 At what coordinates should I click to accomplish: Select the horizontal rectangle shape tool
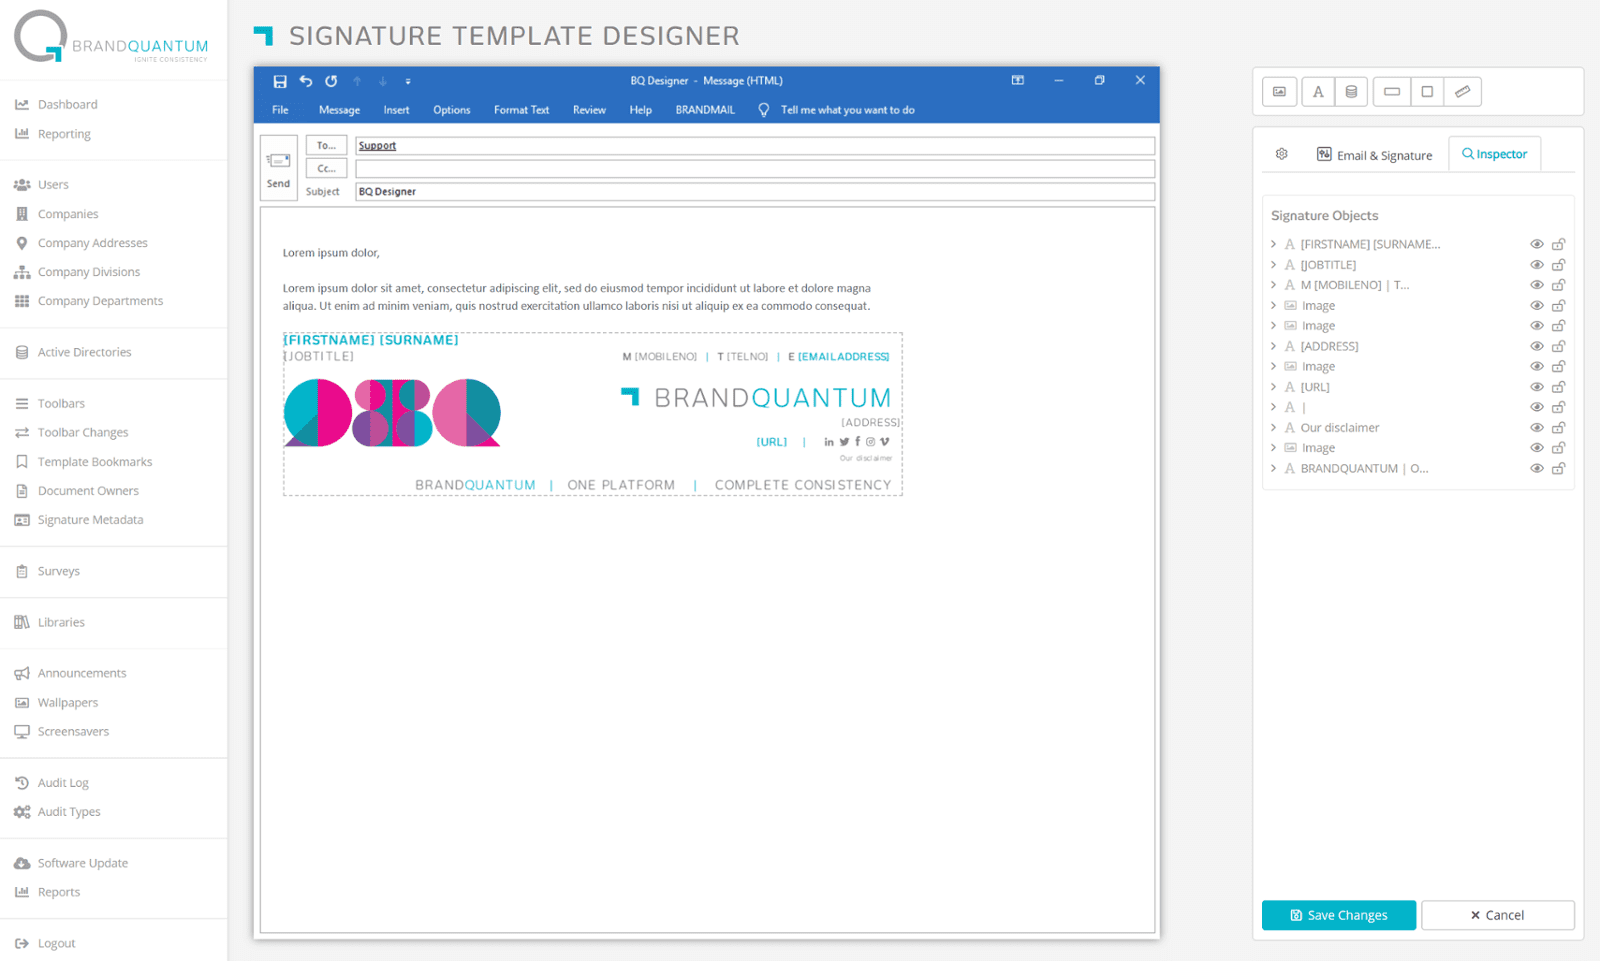pos(1391,91)
